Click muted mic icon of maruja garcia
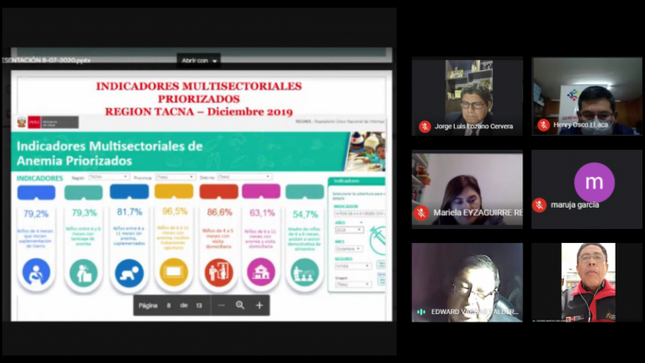 point(539,205)
